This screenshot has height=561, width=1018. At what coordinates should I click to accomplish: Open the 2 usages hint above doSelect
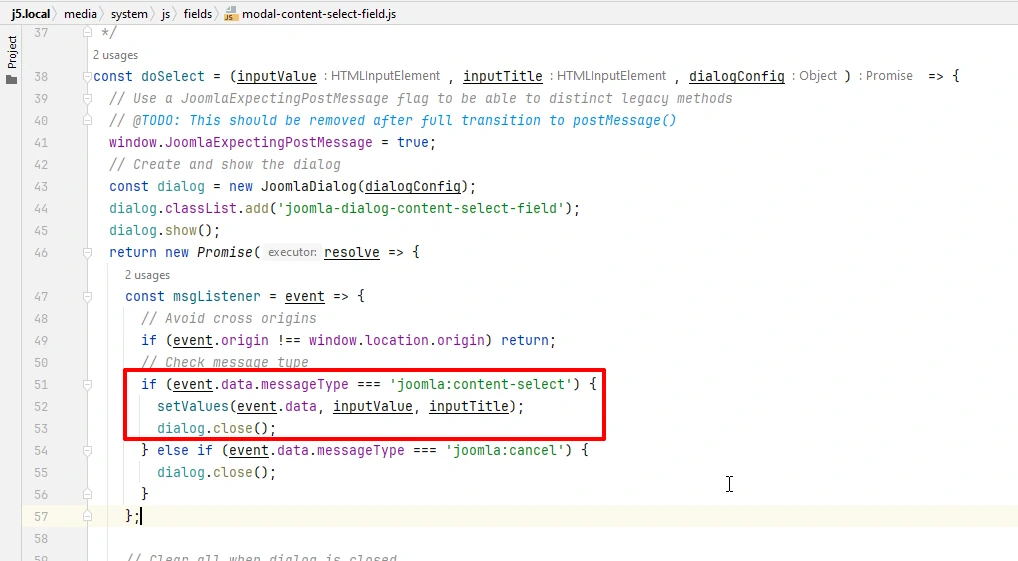pos(116,55)
